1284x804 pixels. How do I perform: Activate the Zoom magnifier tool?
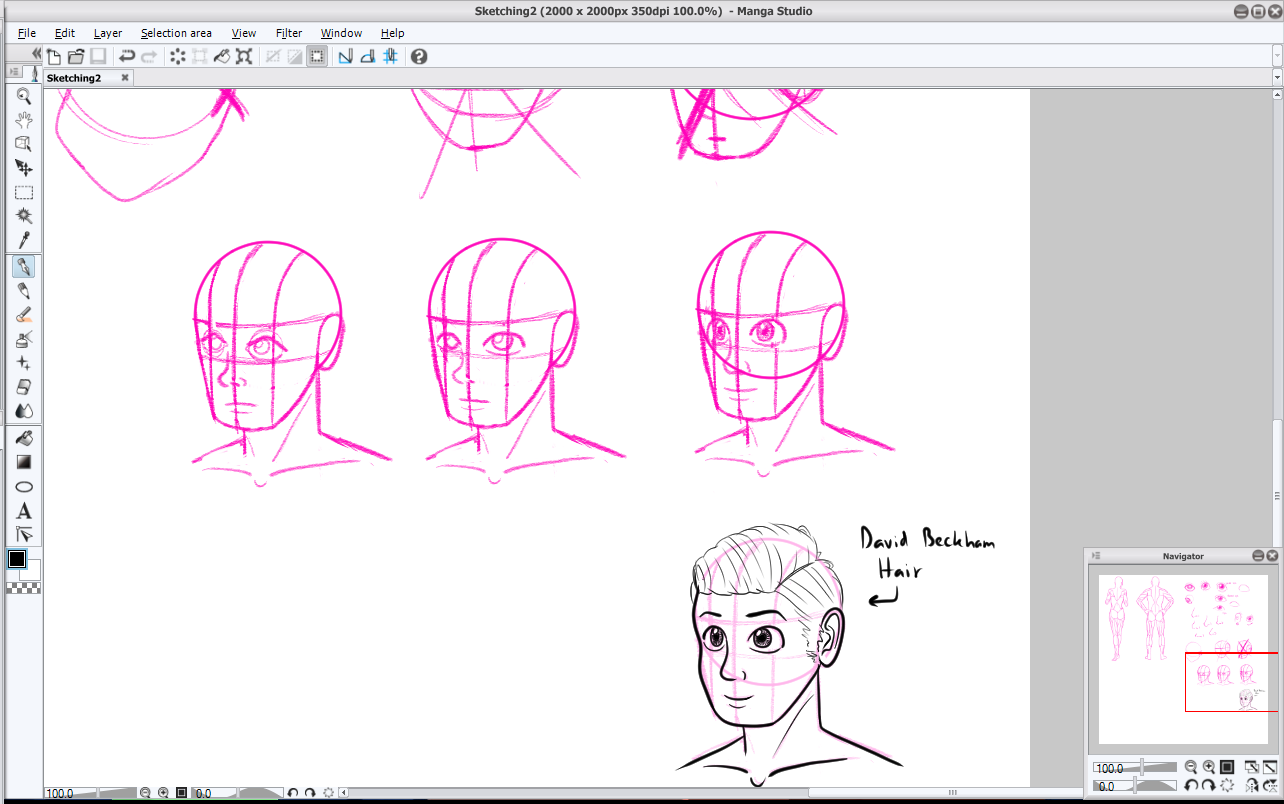pyautogui.click(x=24, y=96)
